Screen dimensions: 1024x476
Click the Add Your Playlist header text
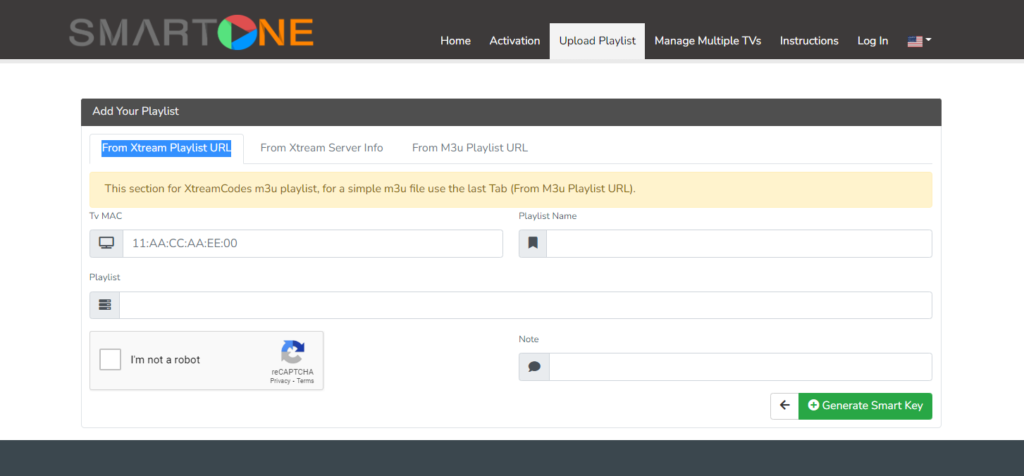click(136, 112)
